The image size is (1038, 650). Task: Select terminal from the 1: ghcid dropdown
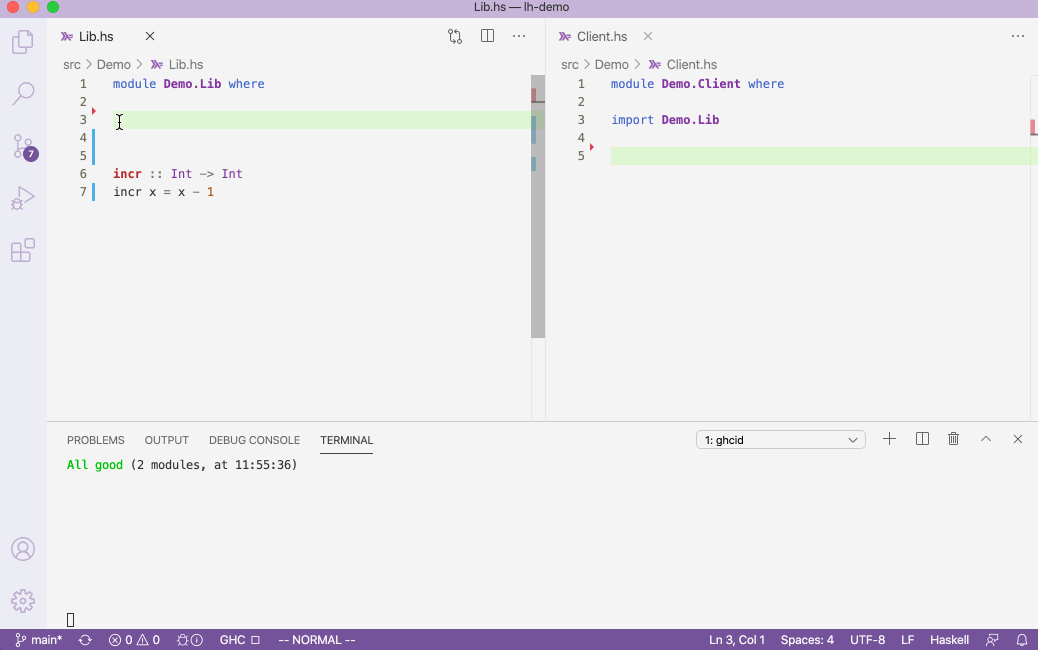[x=780, y=440]
